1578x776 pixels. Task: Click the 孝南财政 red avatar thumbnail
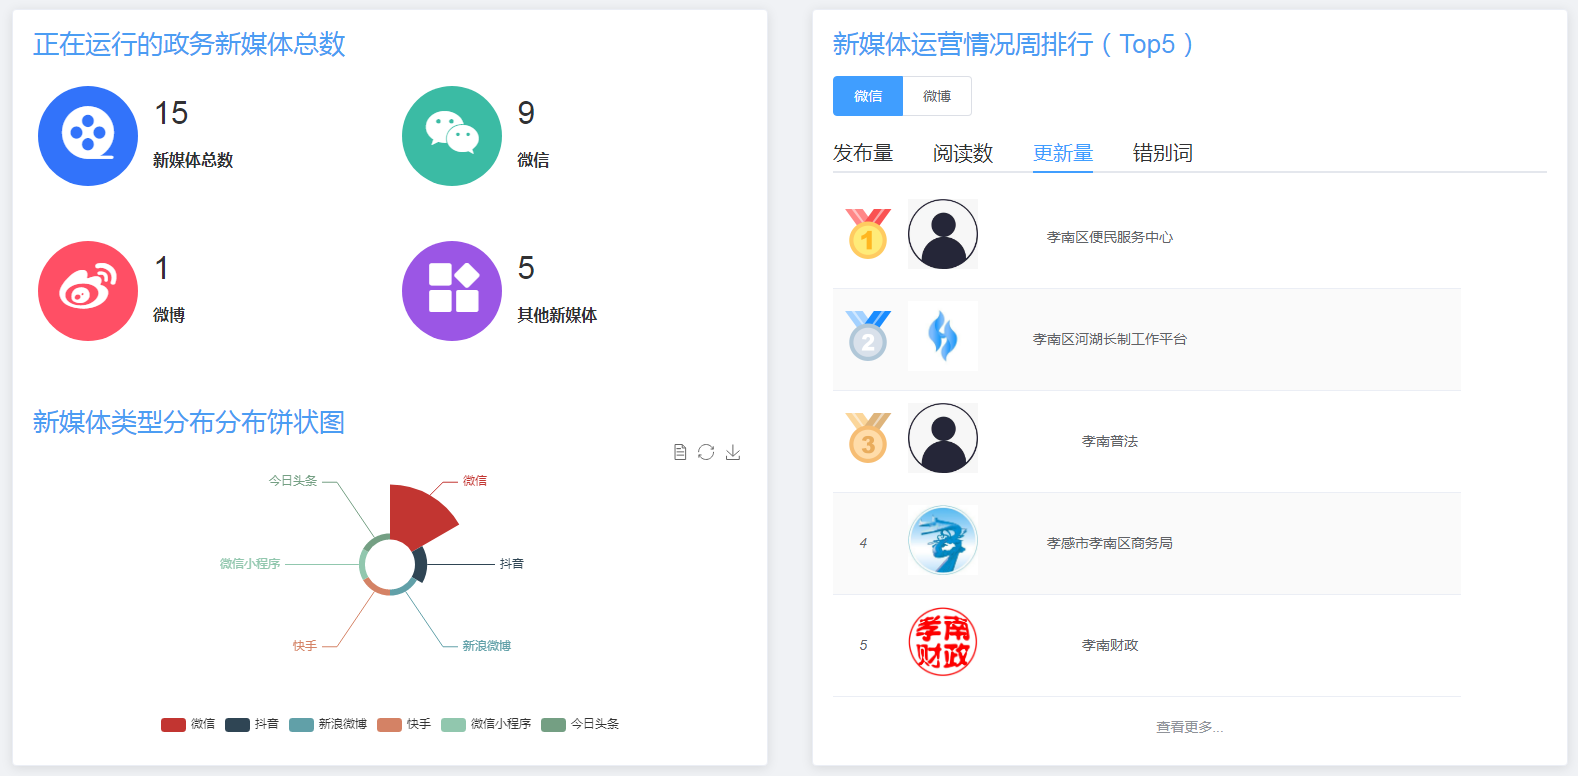(943, 642)
